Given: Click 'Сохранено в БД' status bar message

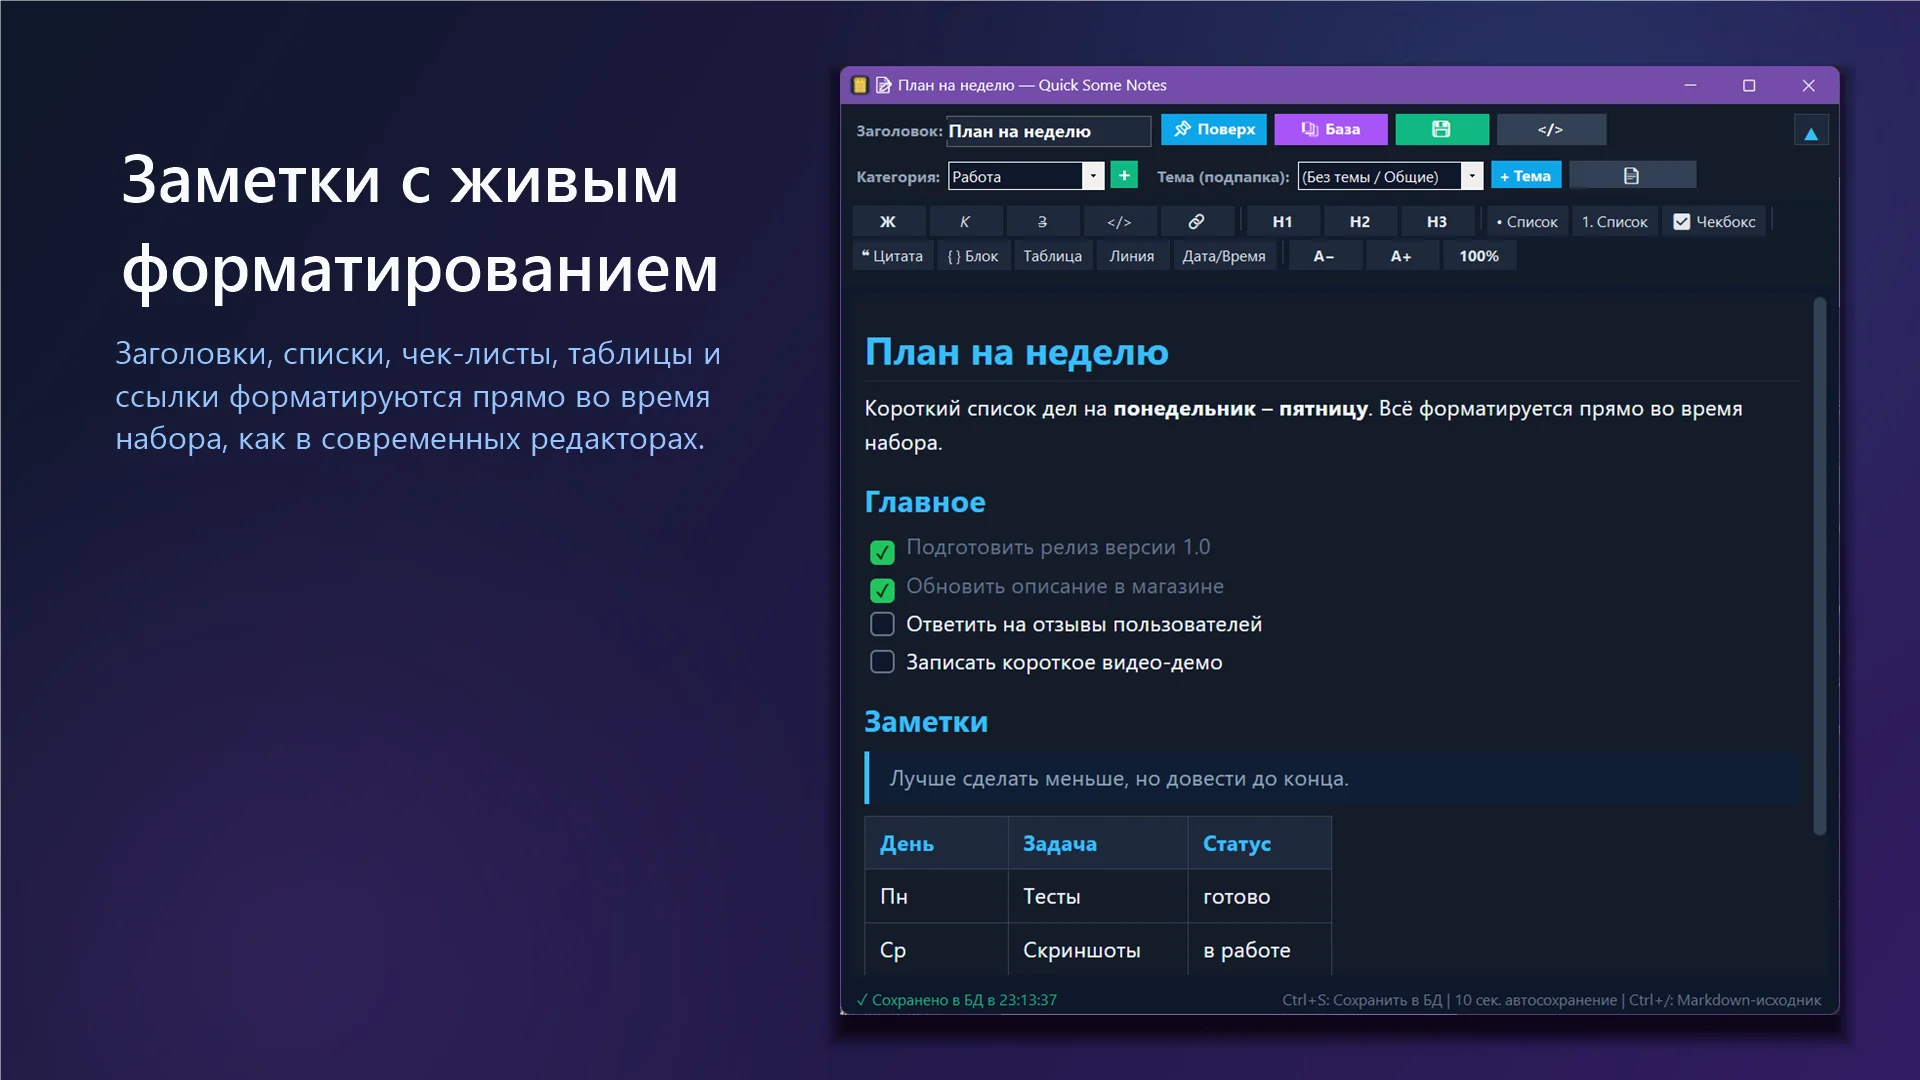Looking at the screenshot, I should click(x=957, y=1000).
